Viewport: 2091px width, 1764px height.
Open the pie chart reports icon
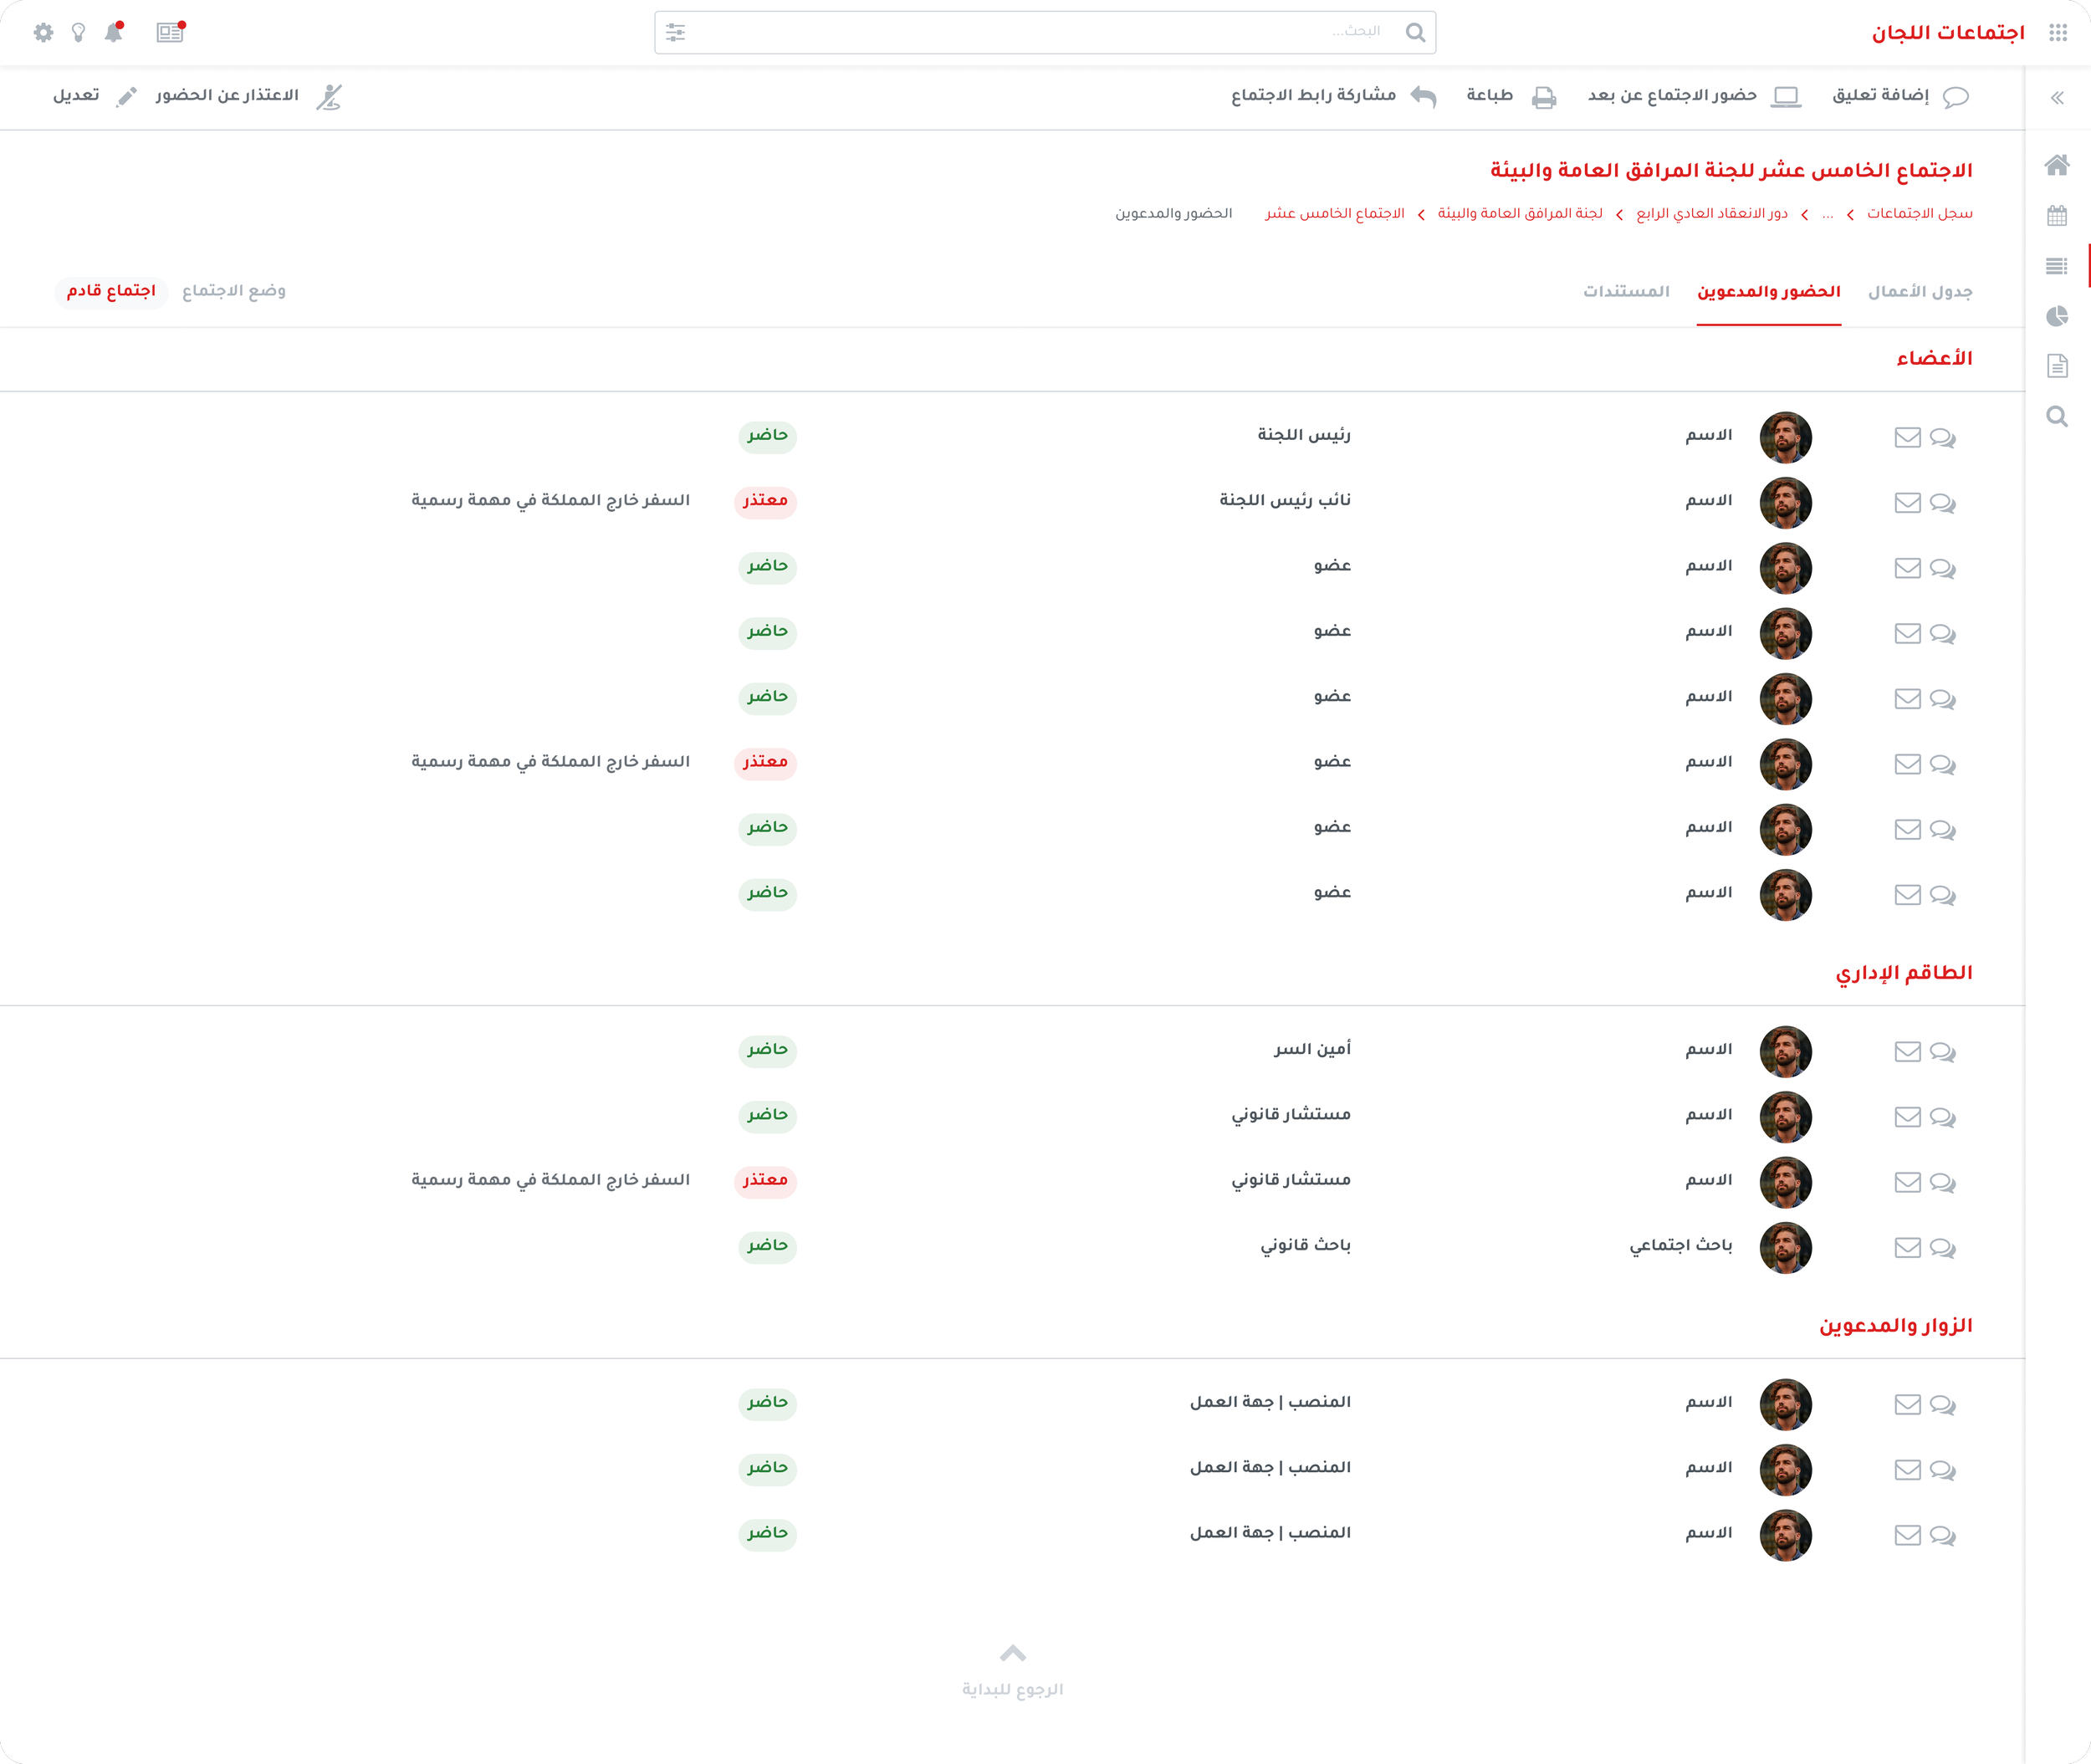tap(2057, 316)
